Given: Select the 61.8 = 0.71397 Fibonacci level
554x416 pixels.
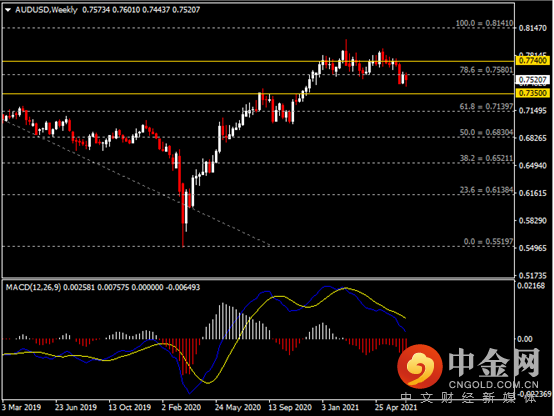Looking at the screenshot, I should coord(486,106).
